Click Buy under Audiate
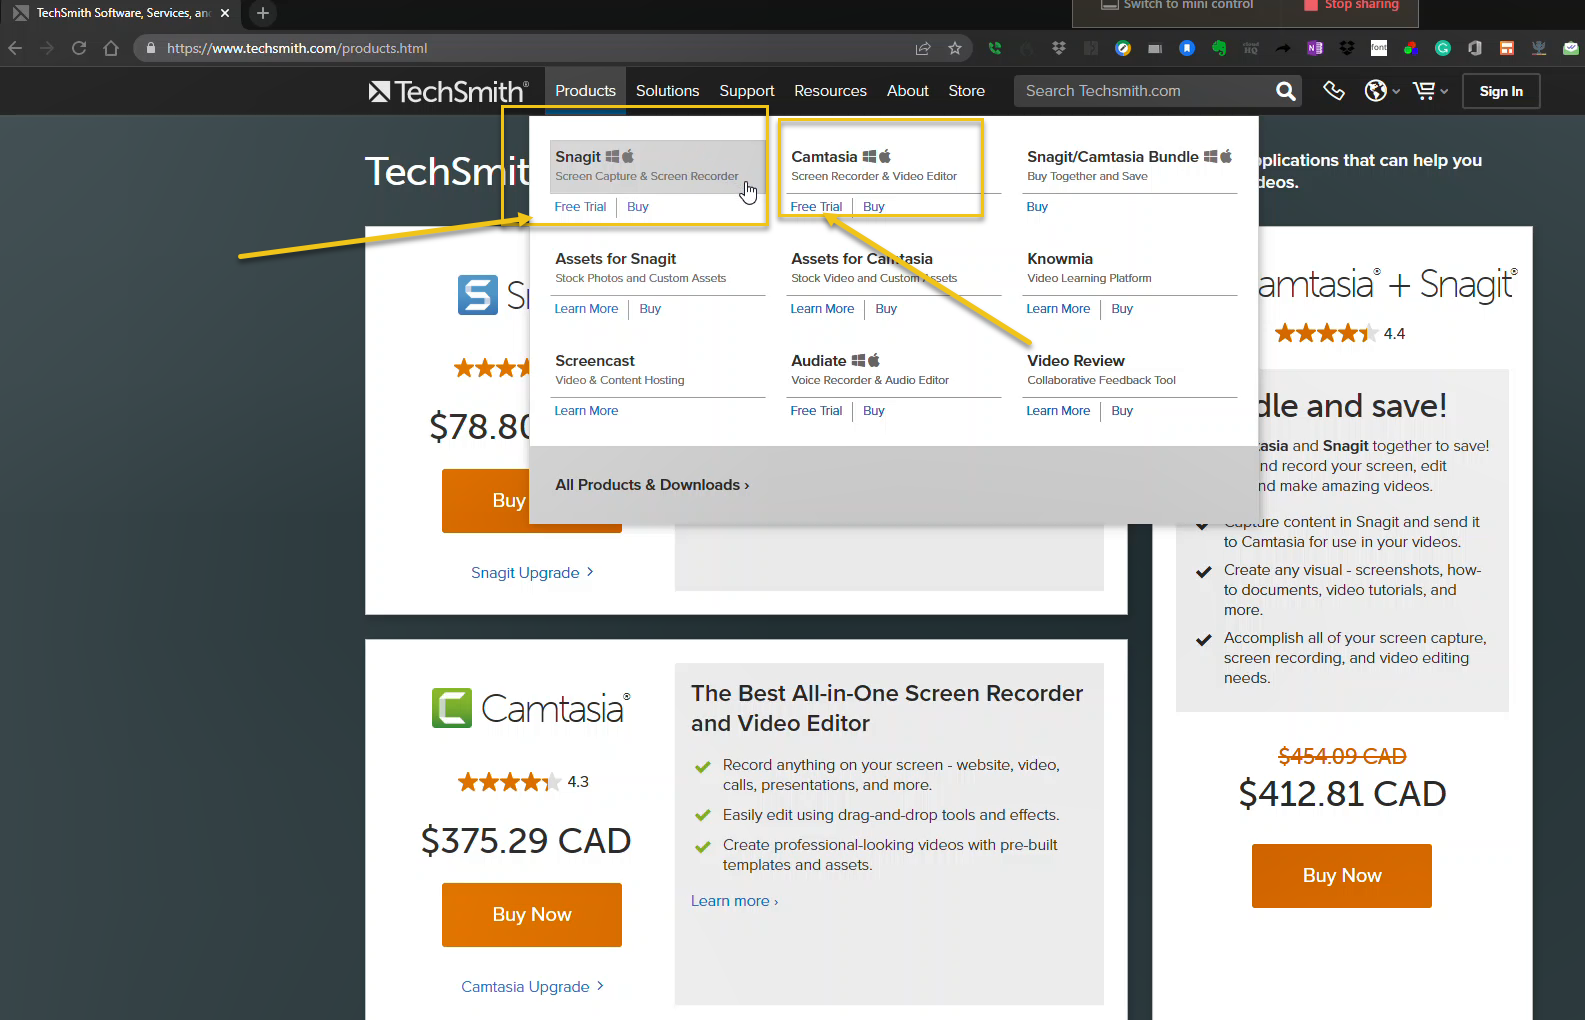The image size is (1585, 1020). pos(874,411)
